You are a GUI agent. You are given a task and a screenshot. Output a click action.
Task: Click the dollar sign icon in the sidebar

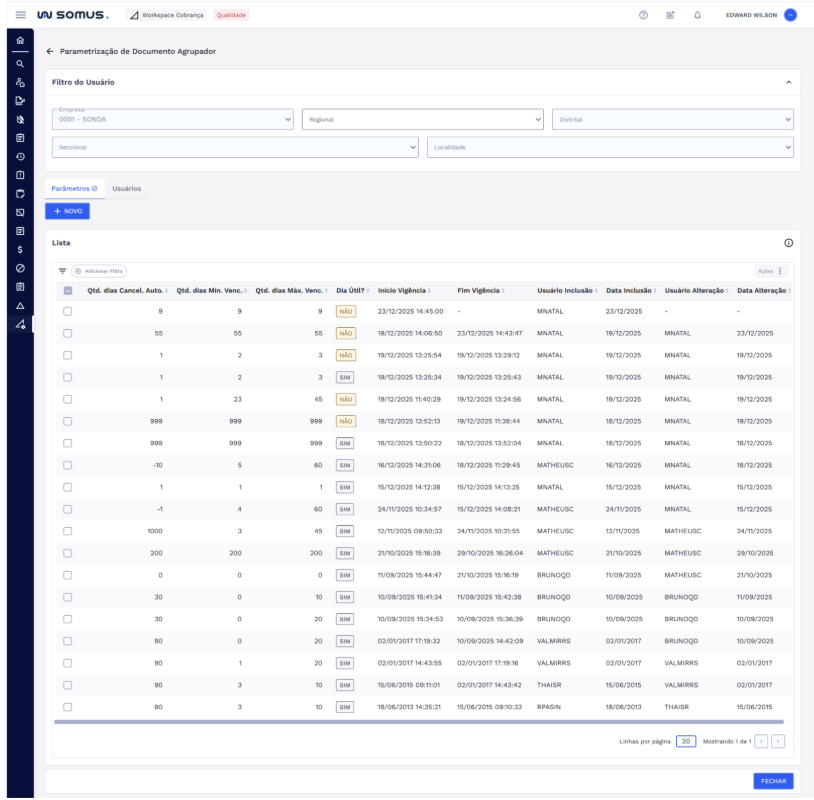tap(20, 249)
